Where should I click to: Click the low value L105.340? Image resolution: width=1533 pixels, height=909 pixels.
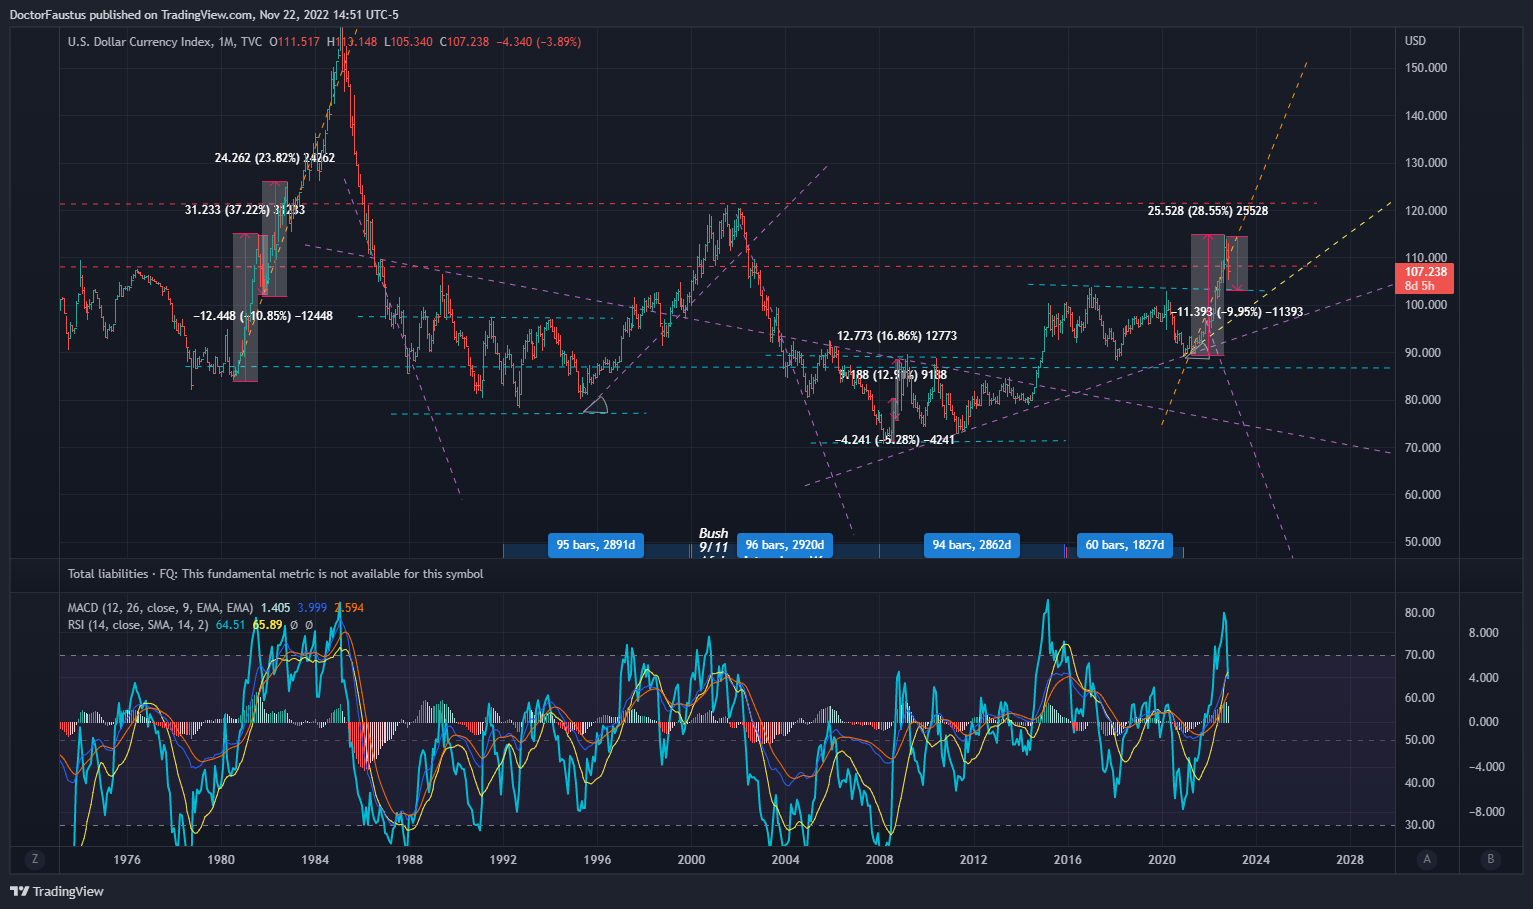click(x=408, y=42)
